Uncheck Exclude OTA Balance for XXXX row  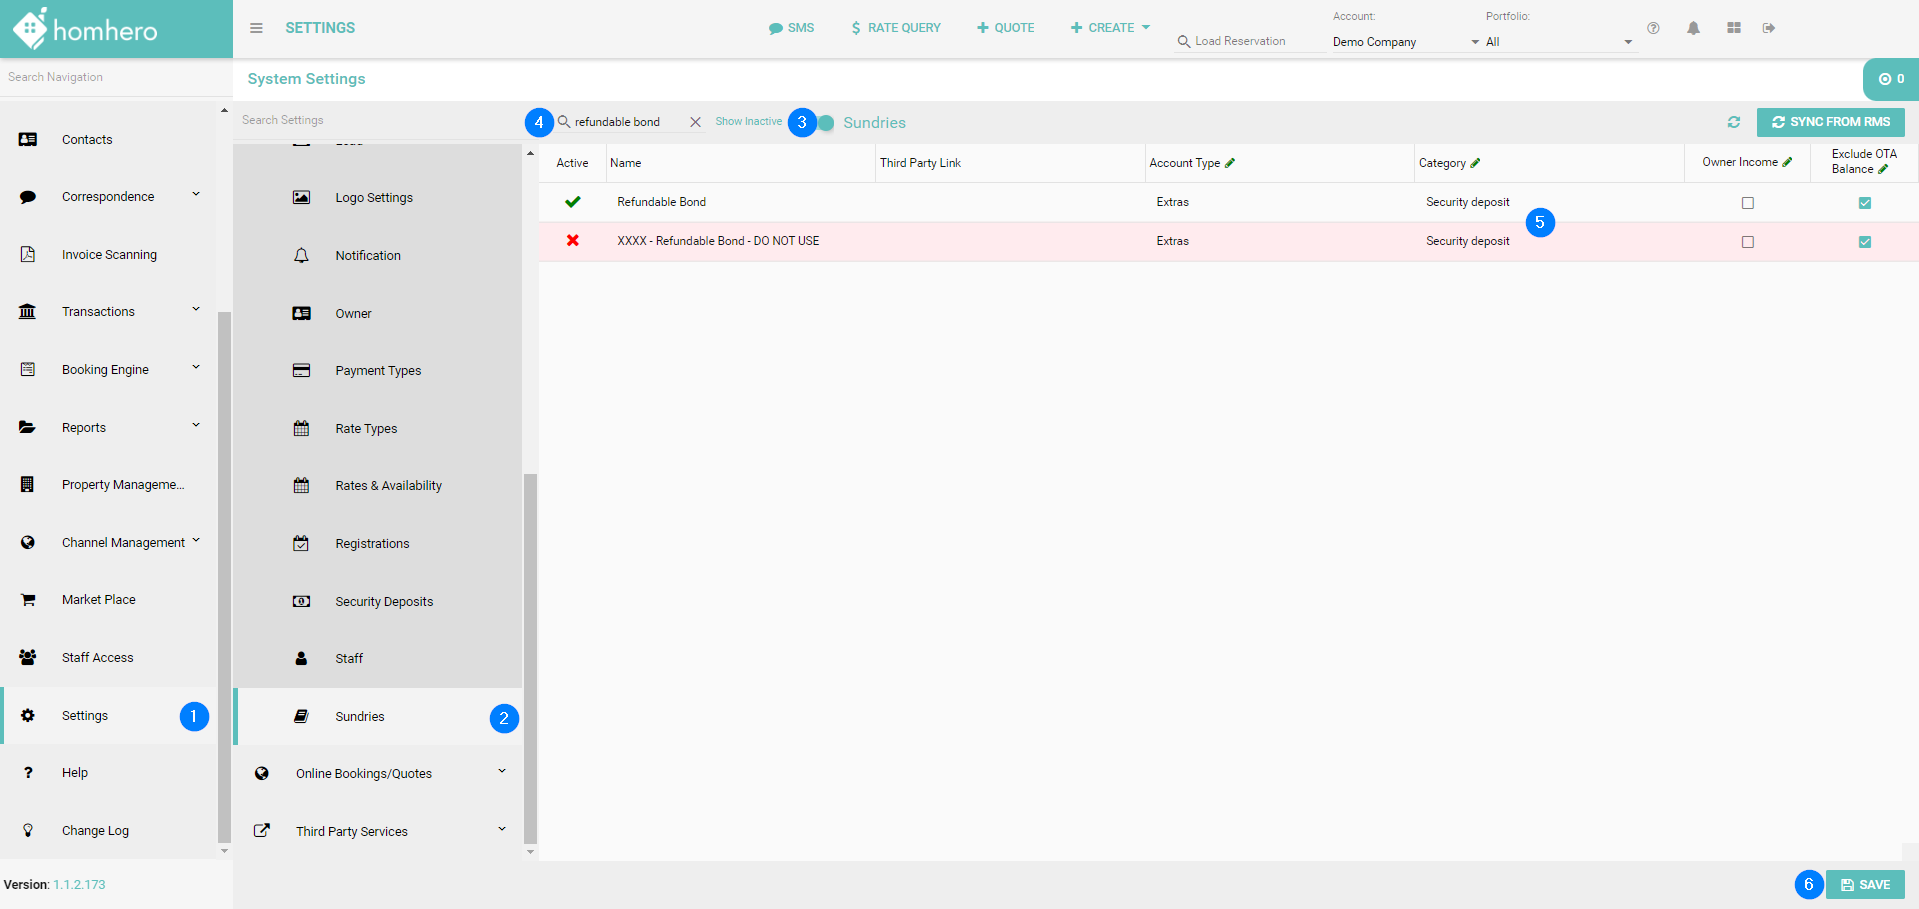(x=1864, y=242)
